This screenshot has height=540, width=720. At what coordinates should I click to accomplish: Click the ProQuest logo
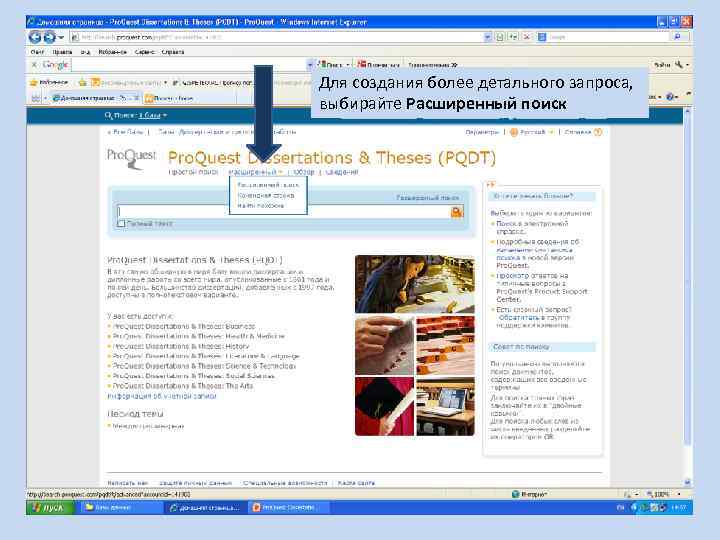coord(132,159)
